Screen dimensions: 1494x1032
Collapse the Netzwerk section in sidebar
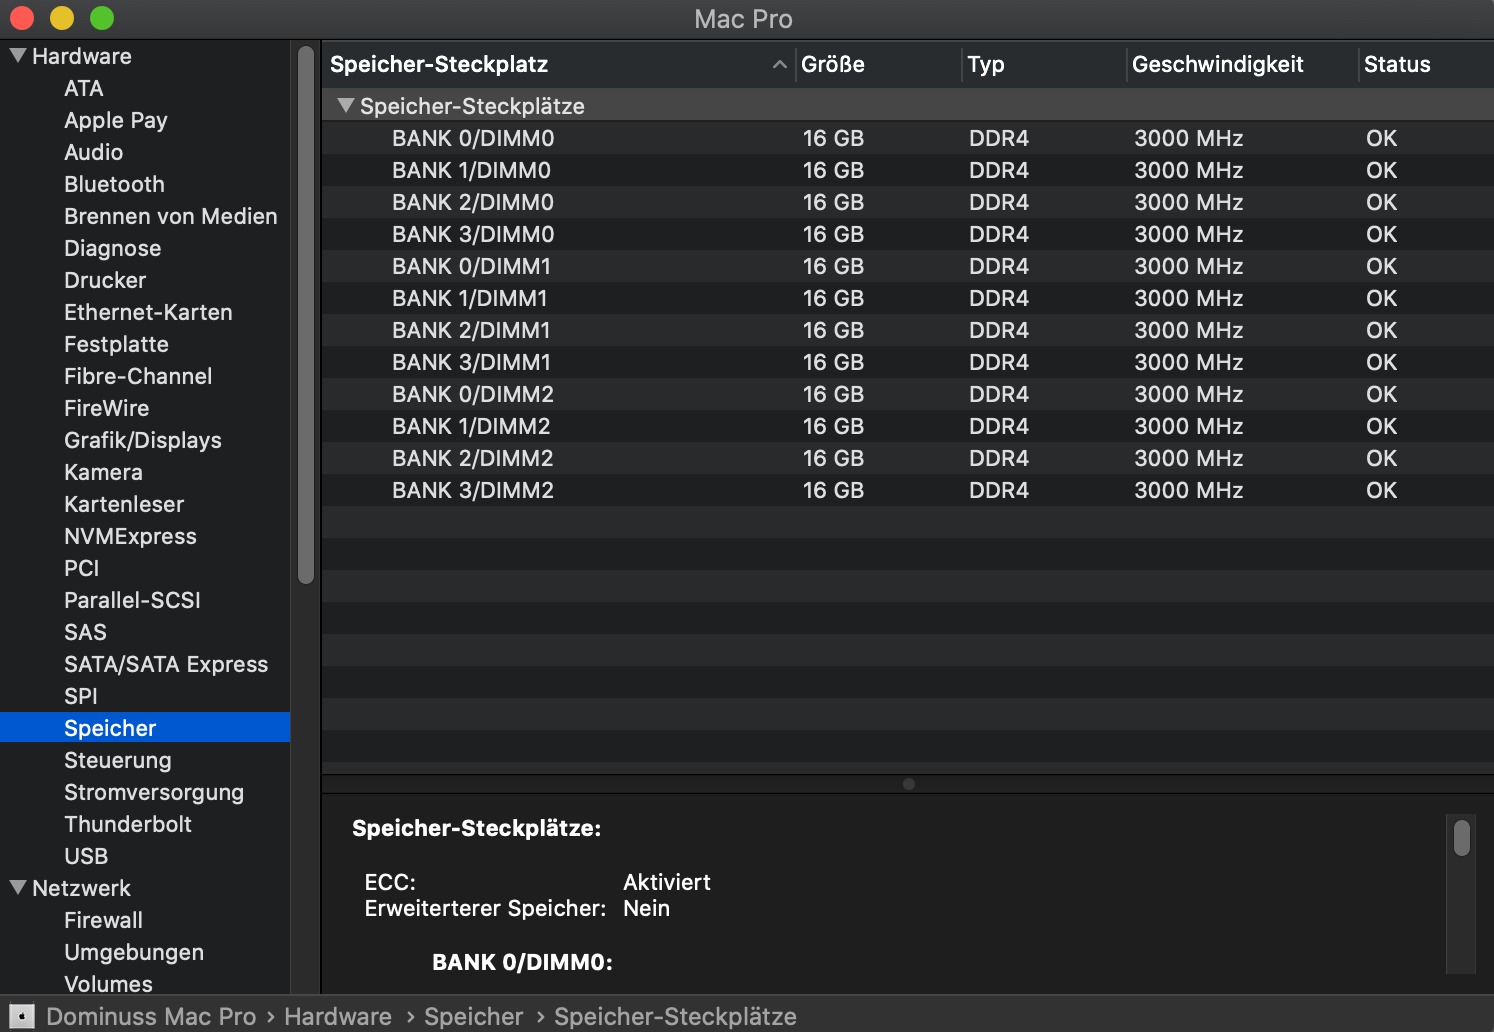[18, 887]
